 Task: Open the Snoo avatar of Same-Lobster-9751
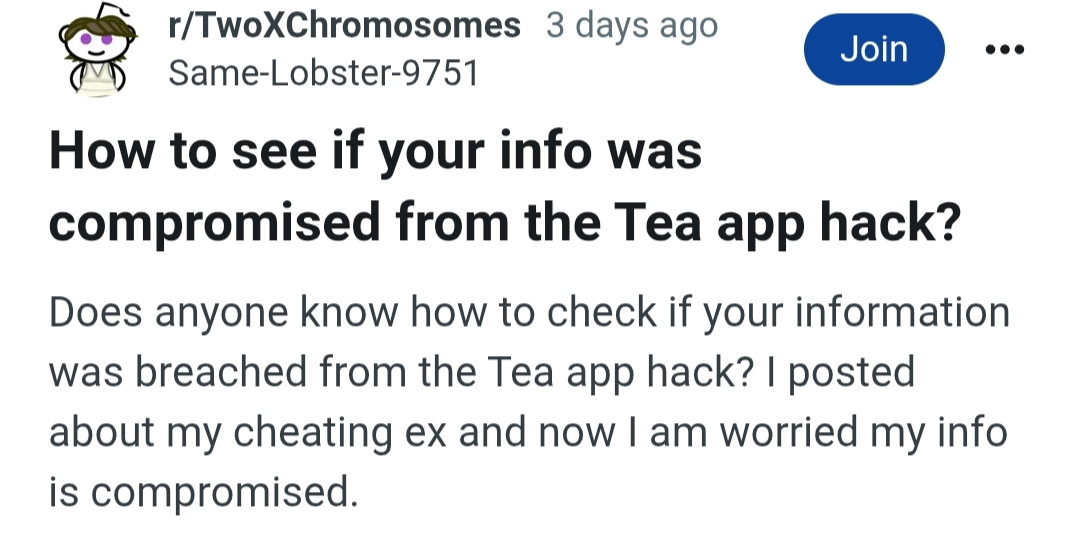pyautogui.click(x=97, y=50)
